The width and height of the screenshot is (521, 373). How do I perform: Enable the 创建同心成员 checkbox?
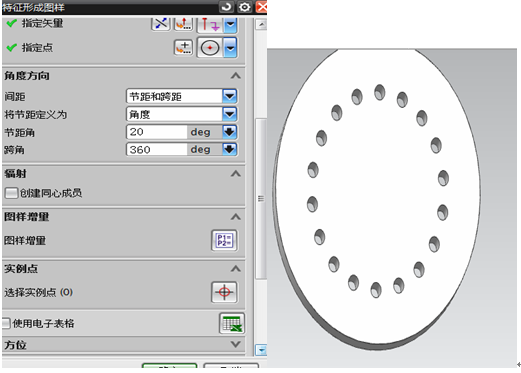[11, 193]
